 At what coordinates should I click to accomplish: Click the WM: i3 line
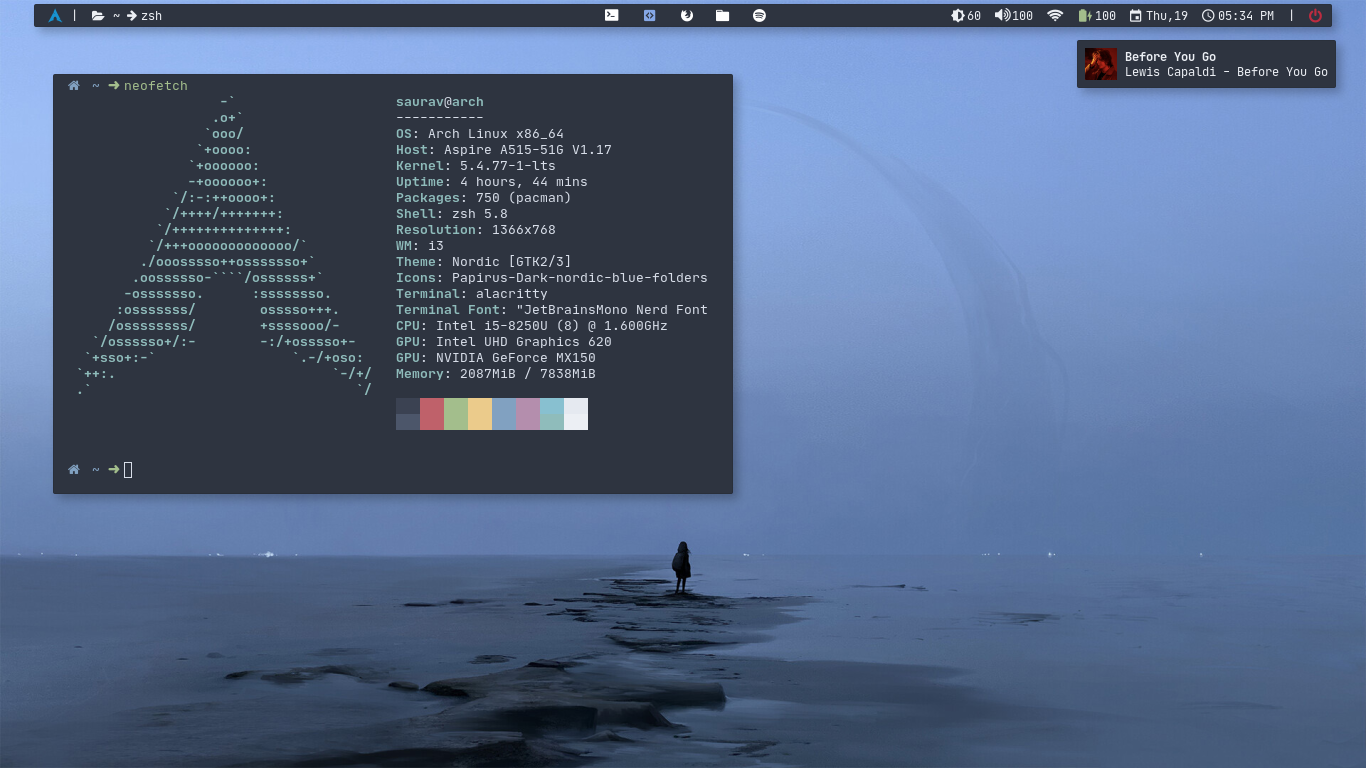click(x=420, y=246)
